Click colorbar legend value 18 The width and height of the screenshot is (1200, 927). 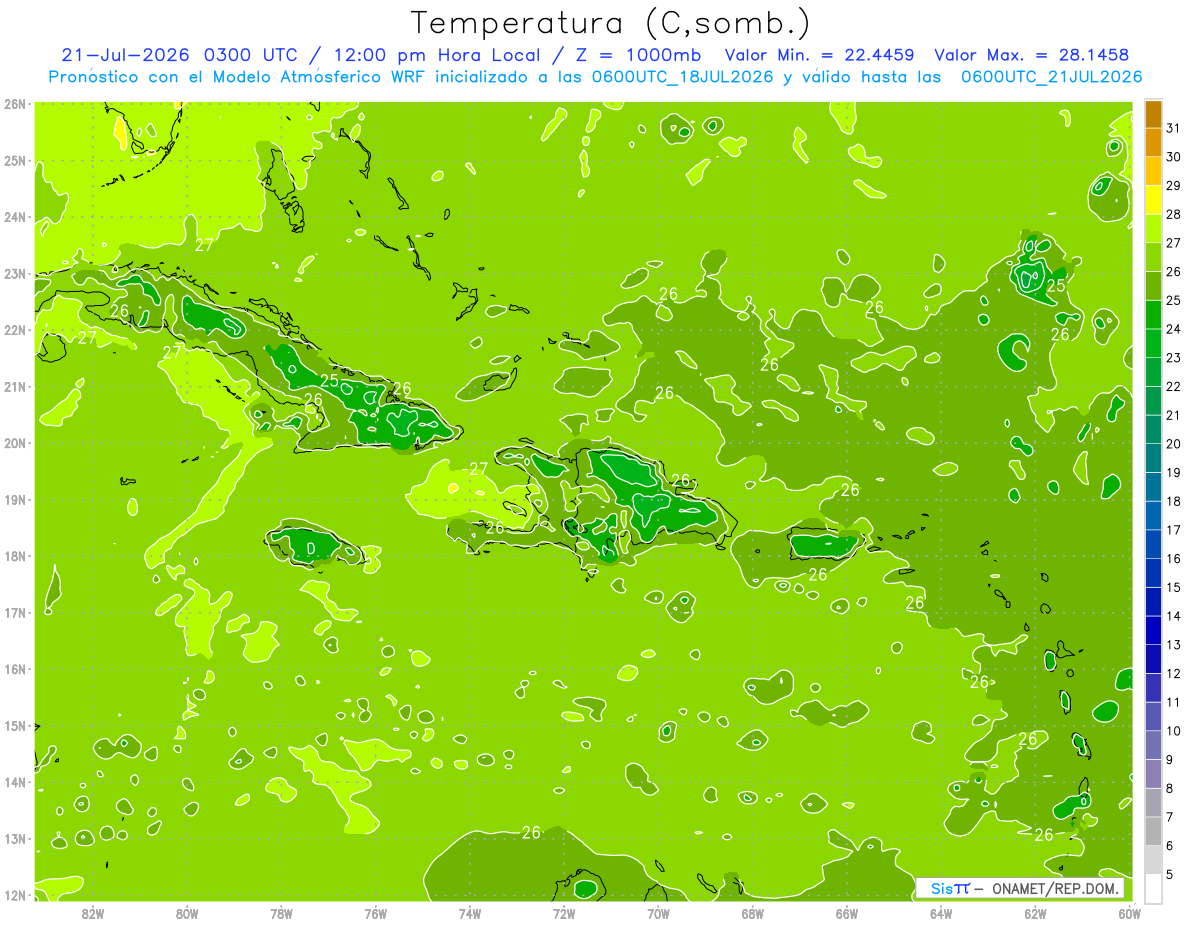pyautogui.click(x=1174, y=501)
